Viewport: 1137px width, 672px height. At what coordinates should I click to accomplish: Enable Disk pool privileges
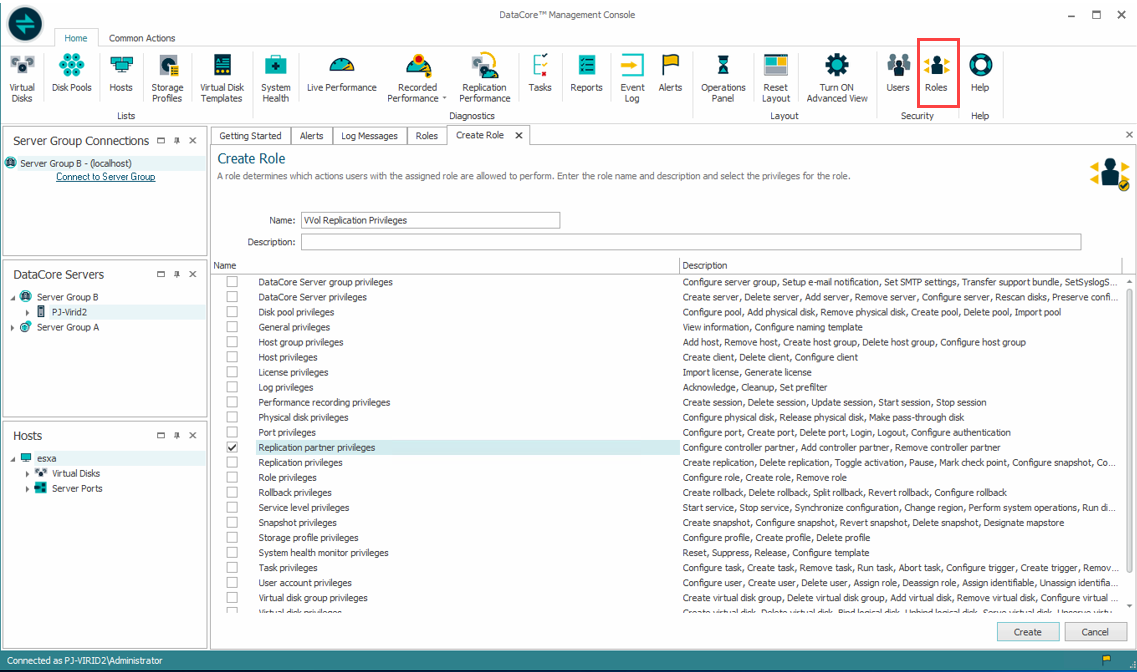pyautogui.click(x=232, y=312)
